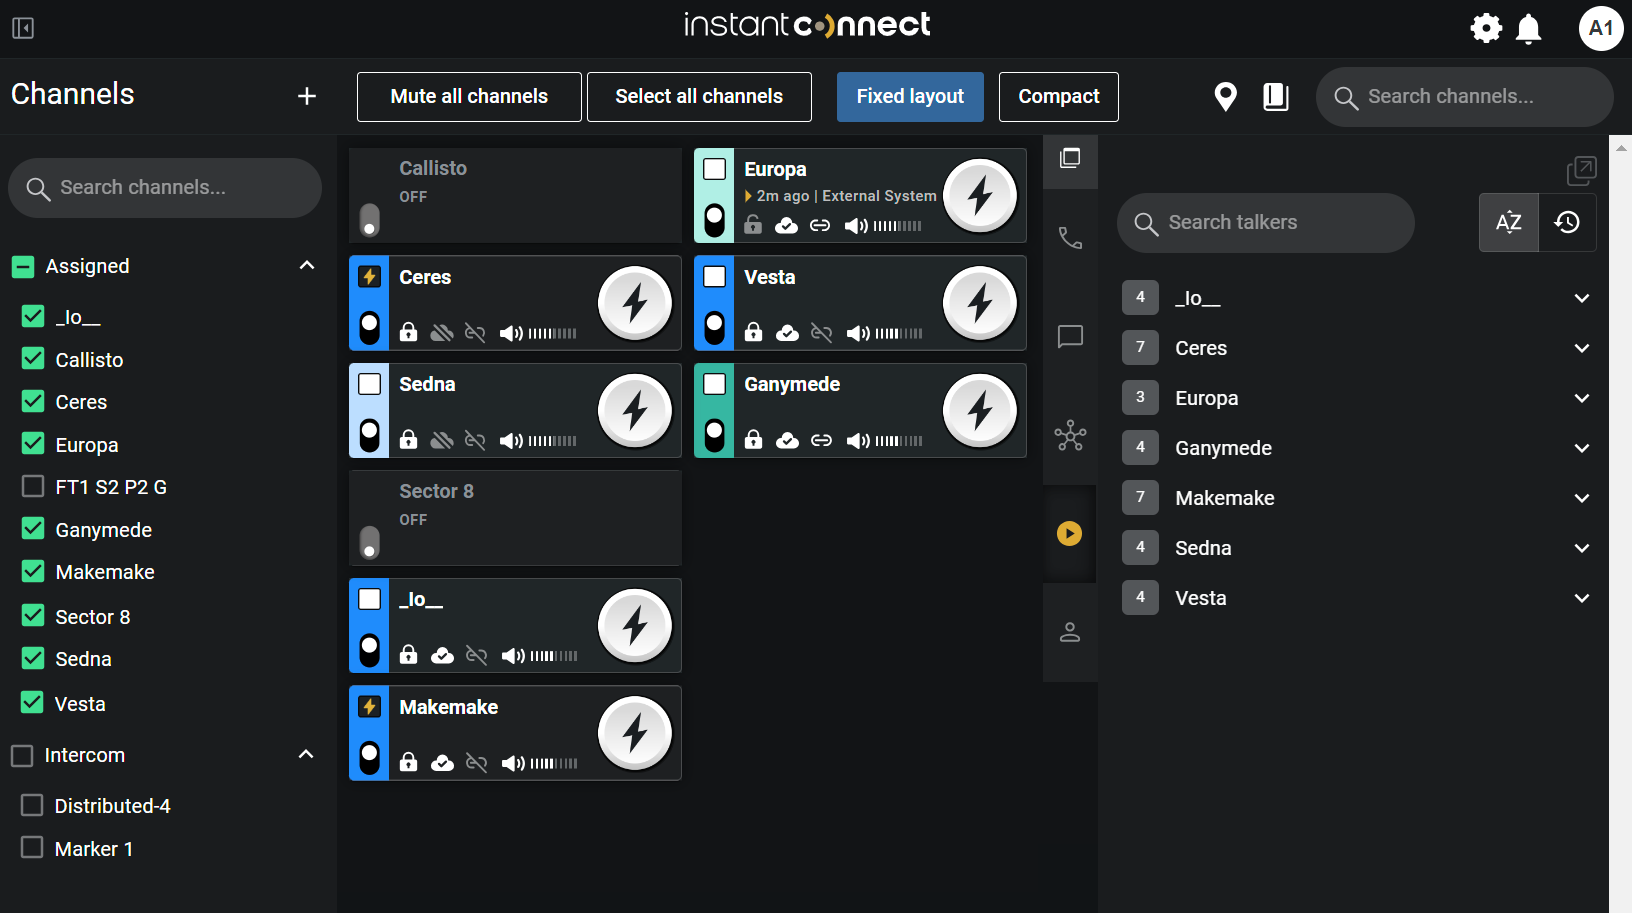Check FT1 S2 P2 G channel
Screen dimensions: 1632x913
pyautogui.click(x=33, y=486)
